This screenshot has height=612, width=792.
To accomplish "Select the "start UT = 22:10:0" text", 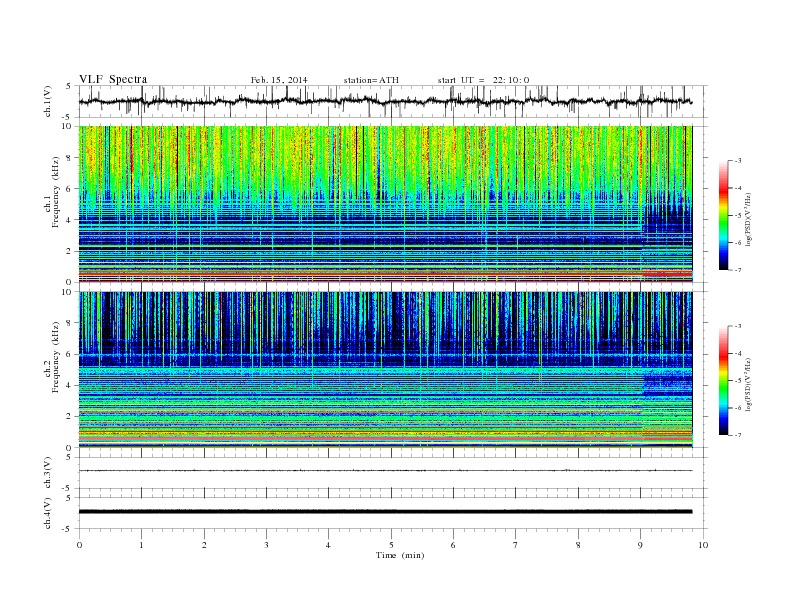I will pos(483,80).
